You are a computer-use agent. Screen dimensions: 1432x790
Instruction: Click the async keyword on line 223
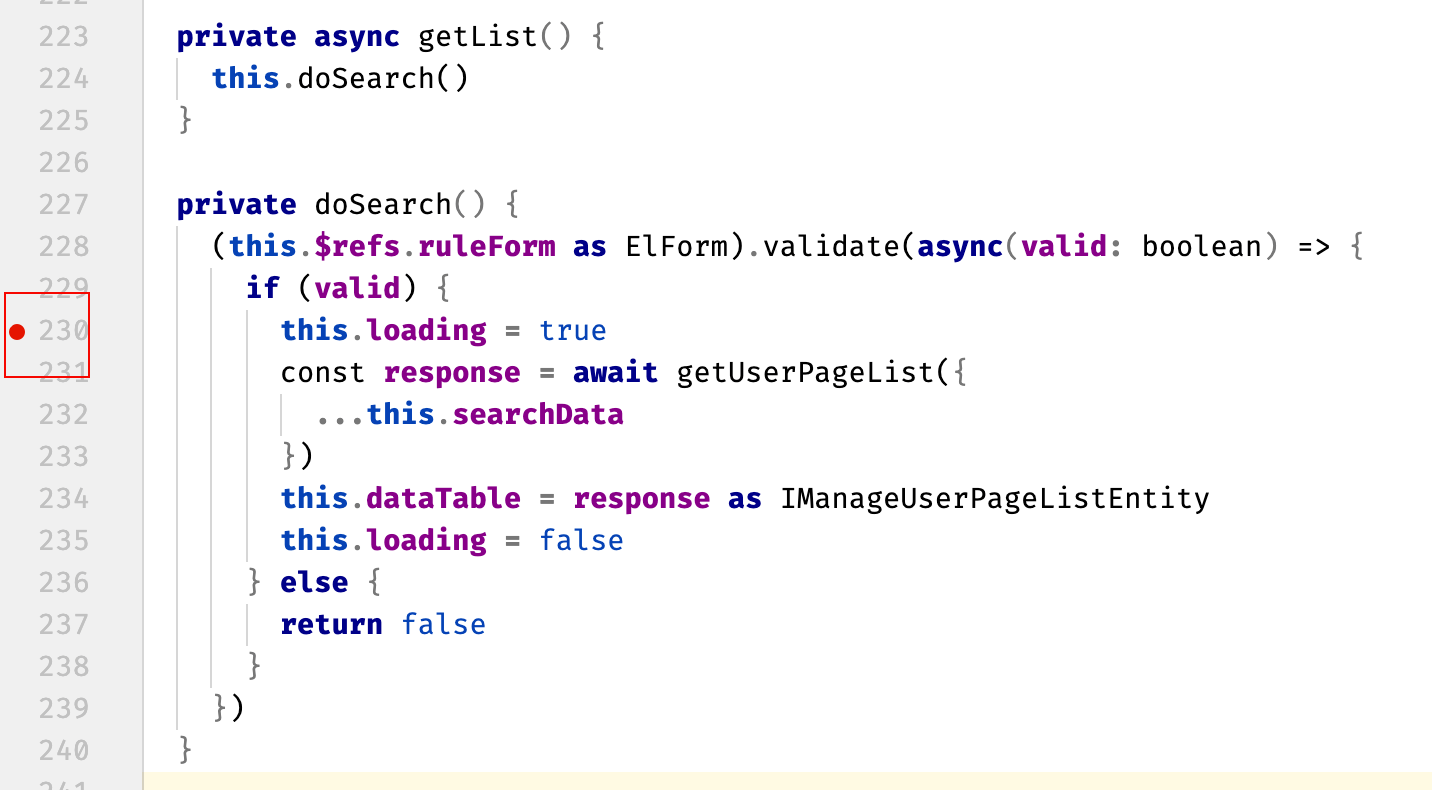pos(357,38)
